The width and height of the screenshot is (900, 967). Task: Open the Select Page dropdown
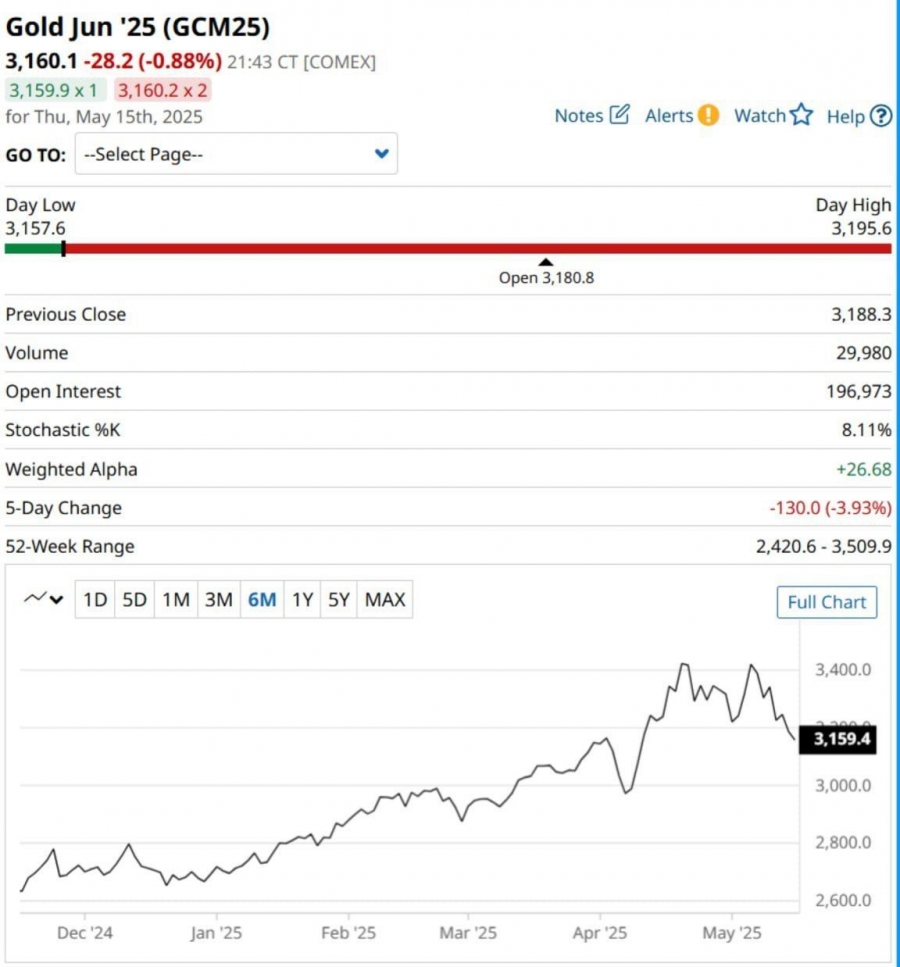(x=236, y=154)
